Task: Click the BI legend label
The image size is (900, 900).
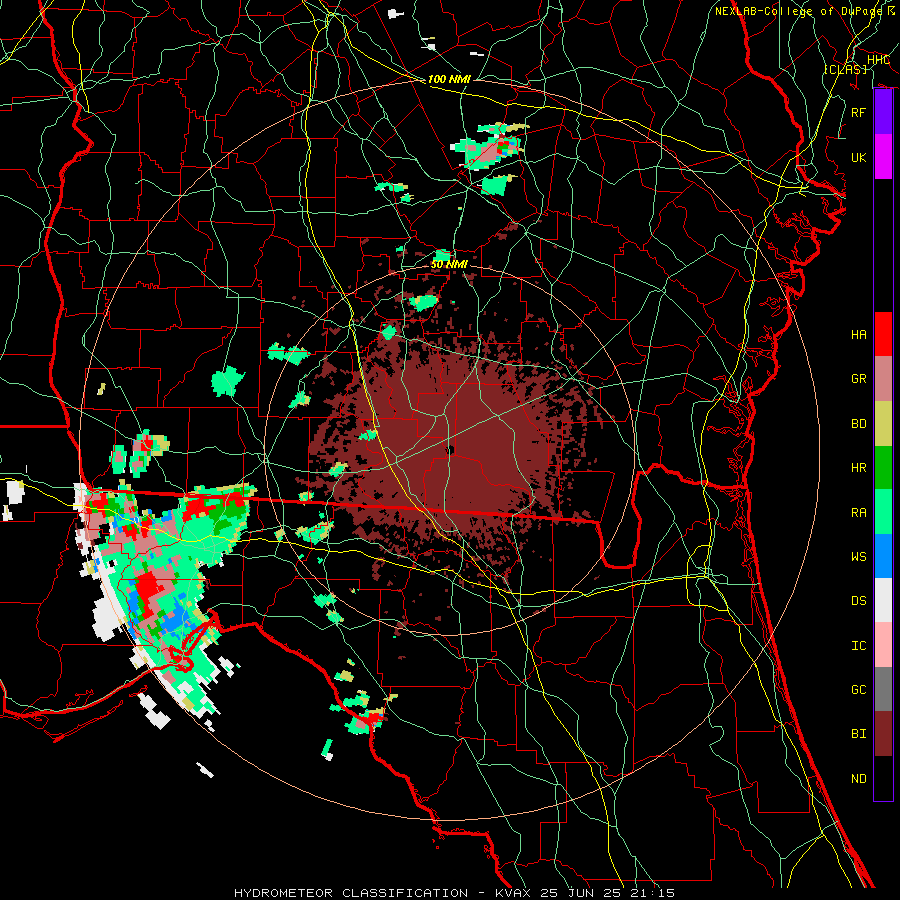Action: (859, 734)
